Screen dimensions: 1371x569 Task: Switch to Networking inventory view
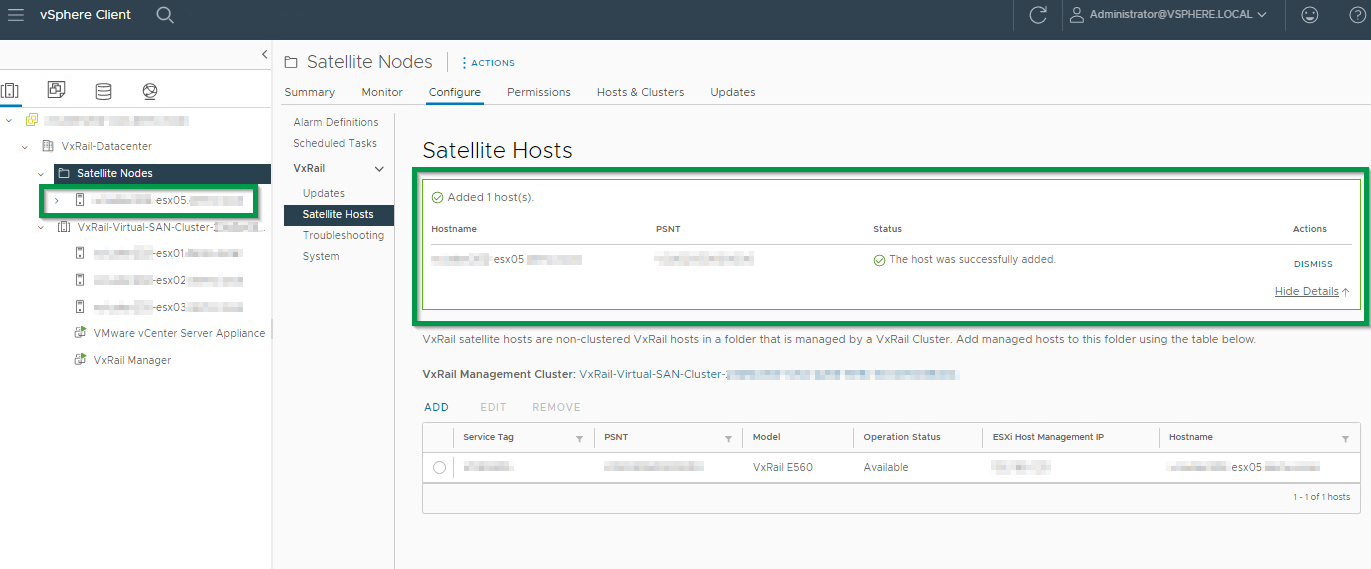(150, 91)
